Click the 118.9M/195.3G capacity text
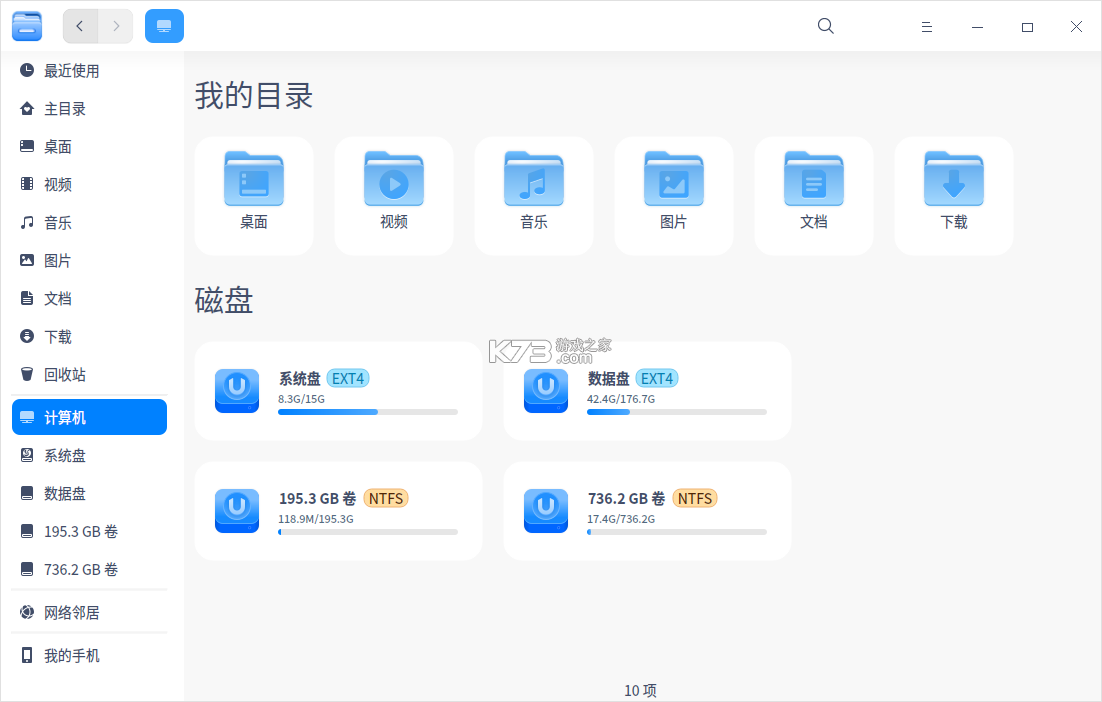The image size is (1102, 702). click(x=316, y=519)
